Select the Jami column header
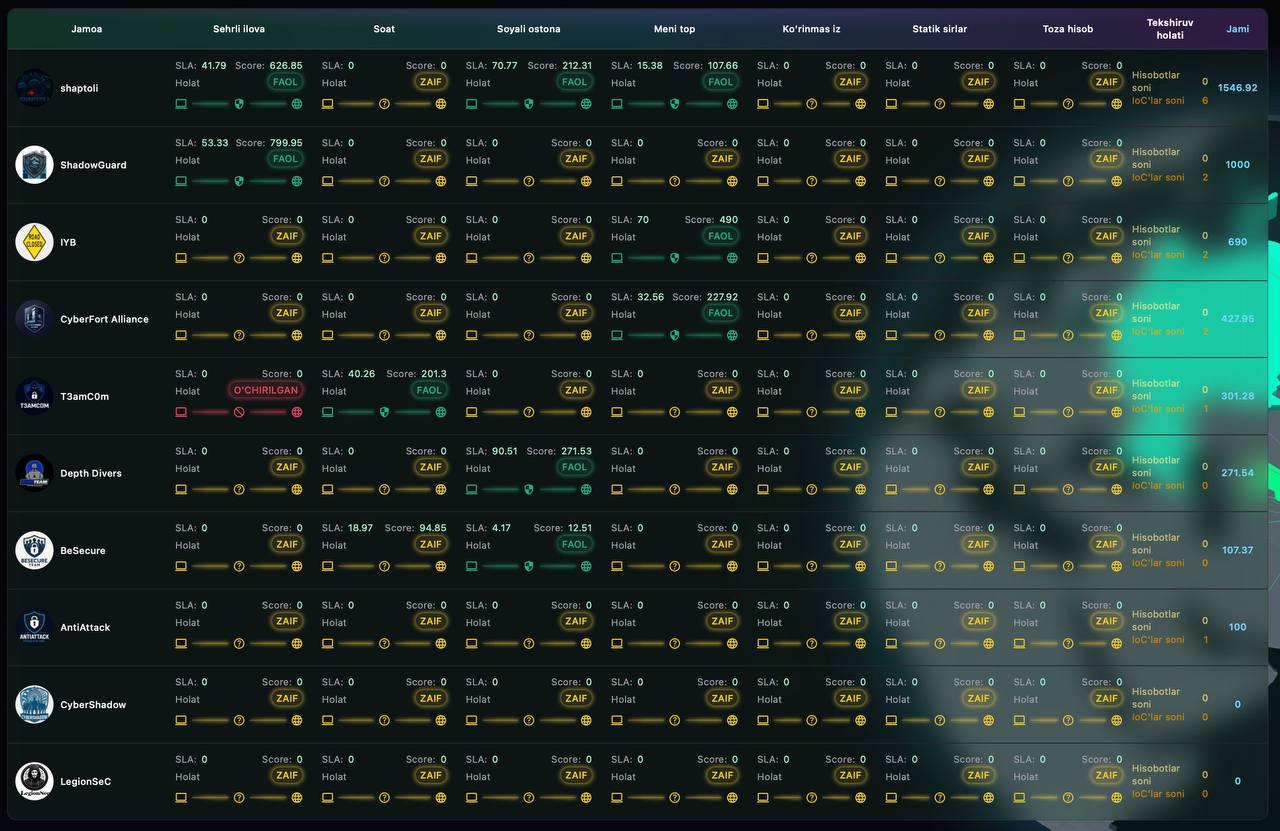Image resolution: width=1280 pixels, height=831 pixels. [1238, 29]
